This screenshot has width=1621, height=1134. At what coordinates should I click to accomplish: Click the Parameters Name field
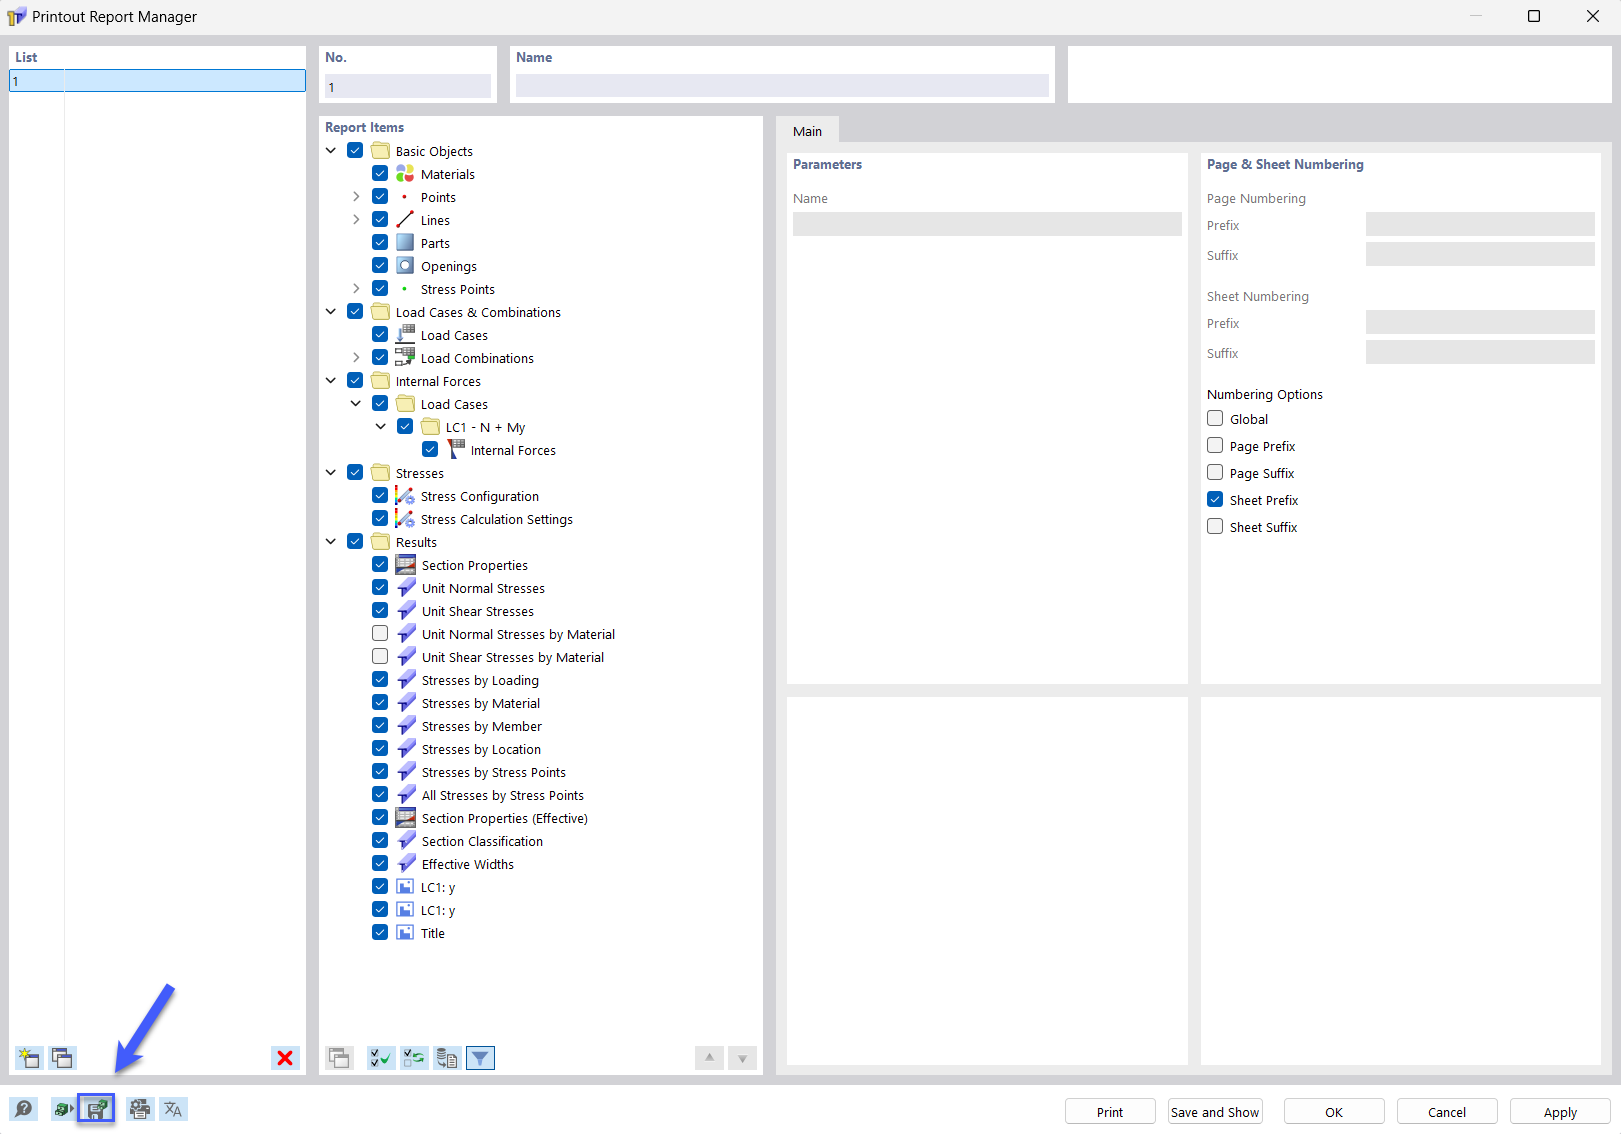click(x=987, y=224)
